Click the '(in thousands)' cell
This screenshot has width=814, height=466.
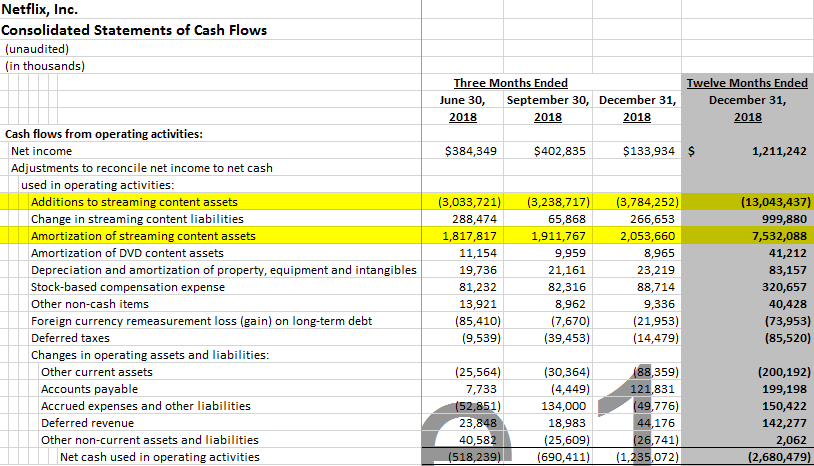(45, 66)
